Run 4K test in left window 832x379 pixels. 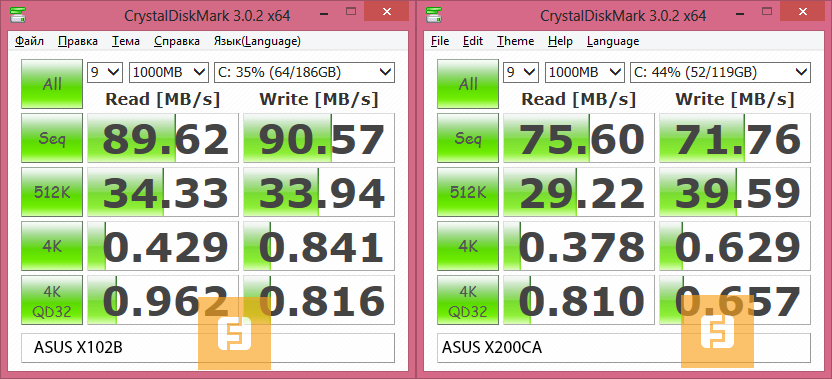tap(52, 246)
